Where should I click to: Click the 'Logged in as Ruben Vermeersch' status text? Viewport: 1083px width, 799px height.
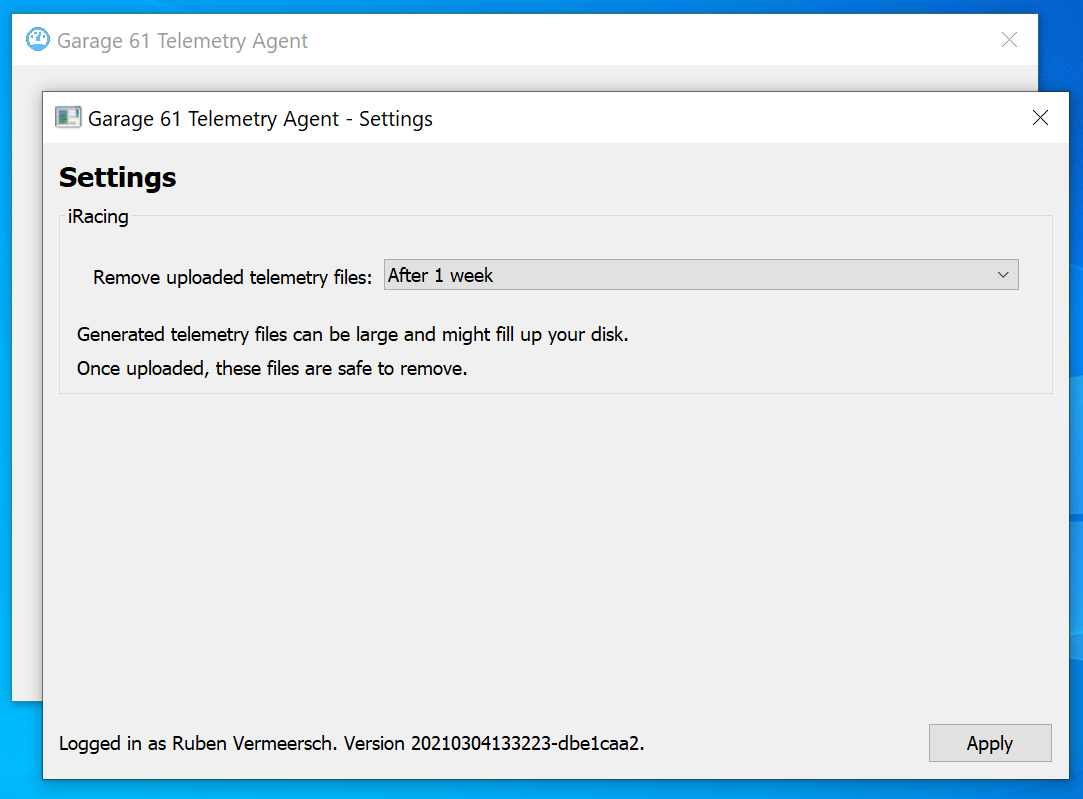(200, 743)
